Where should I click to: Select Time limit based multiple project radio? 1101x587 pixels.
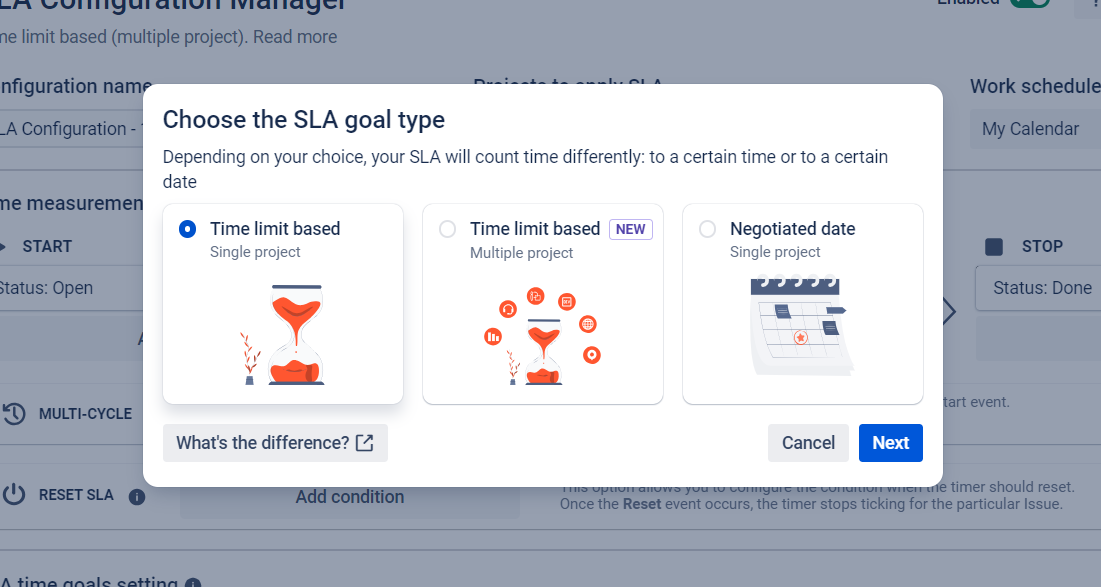pyautogui.click(x=447, y=229)
